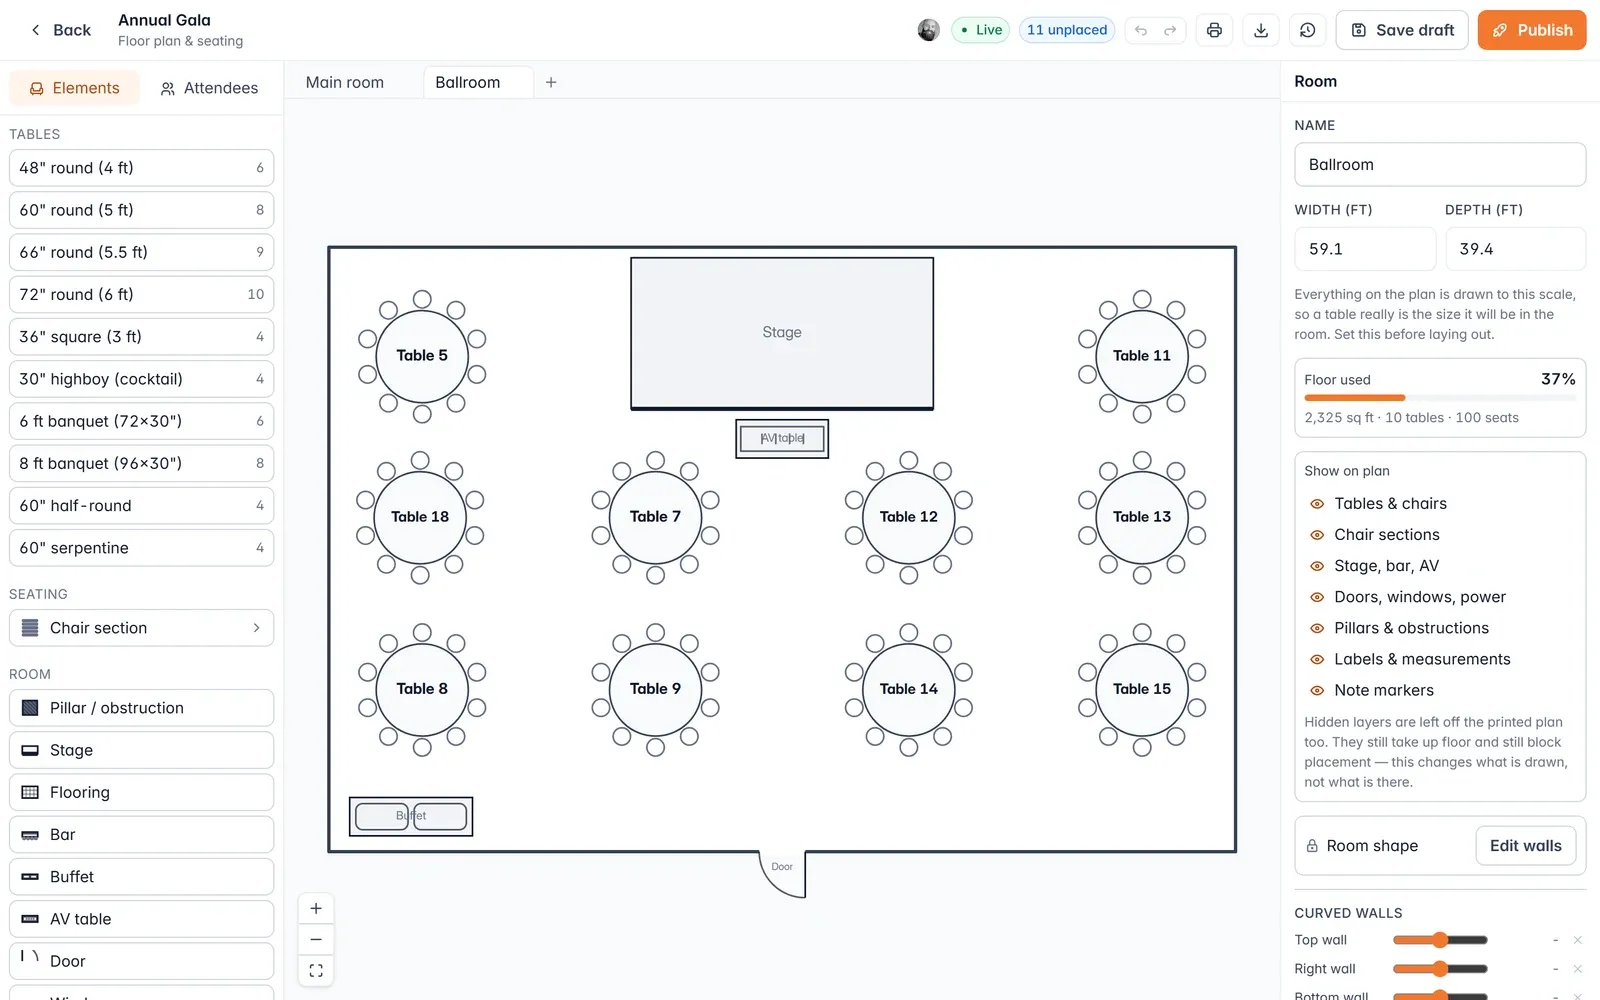
Task: Switch to the Elements tab
Action: 75,88
